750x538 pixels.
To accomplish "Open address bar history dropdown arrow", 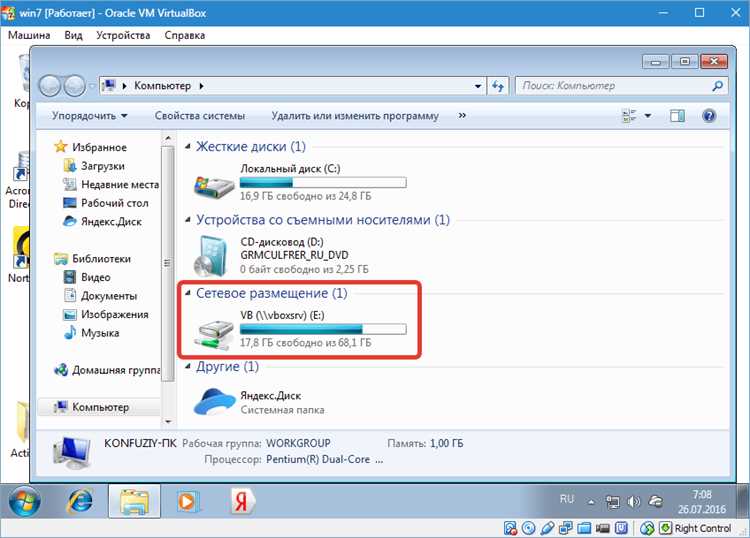I will coord(477,86).
